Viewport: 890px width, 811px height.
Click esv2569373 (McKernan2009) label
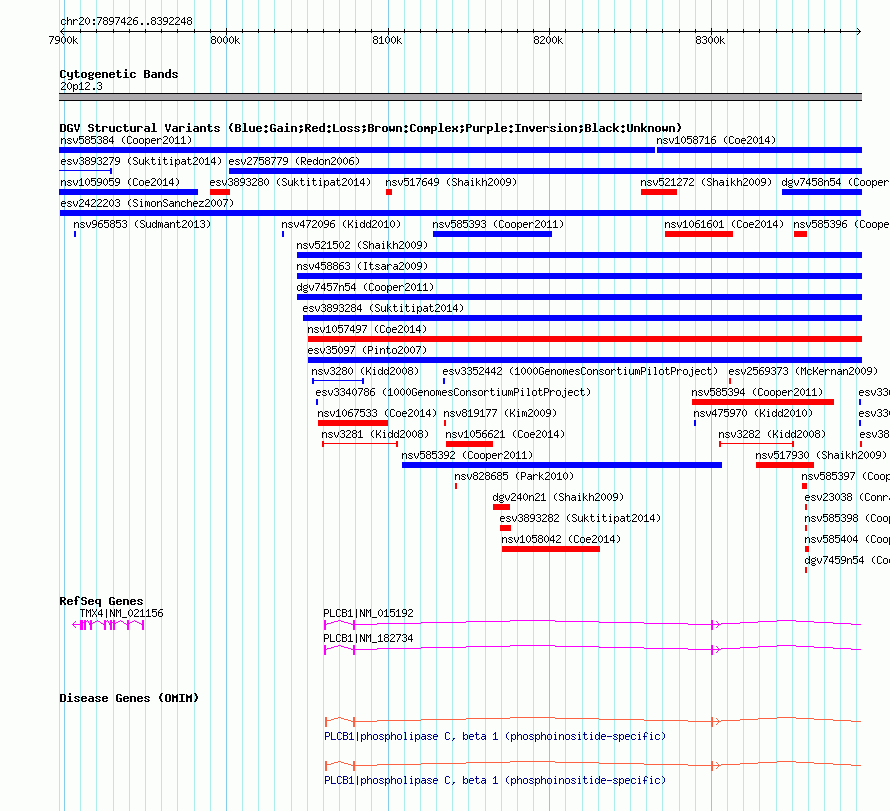[x=803, y=371]
